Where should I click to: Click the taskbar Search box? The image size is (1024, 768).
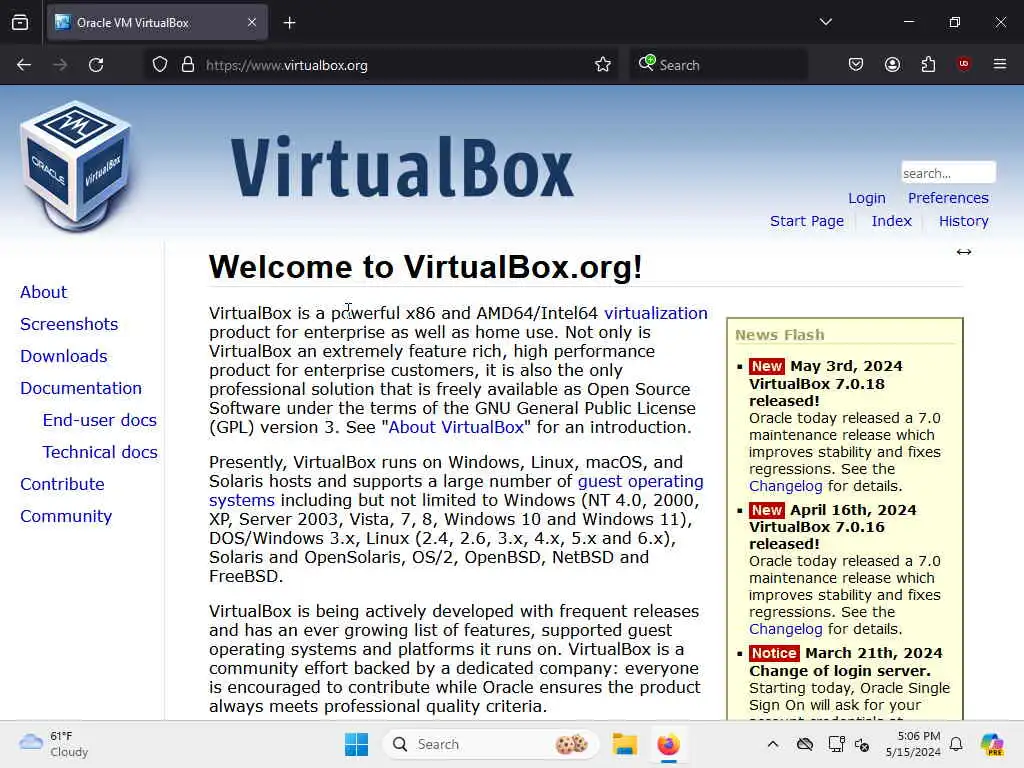click(x=491, y=744)
